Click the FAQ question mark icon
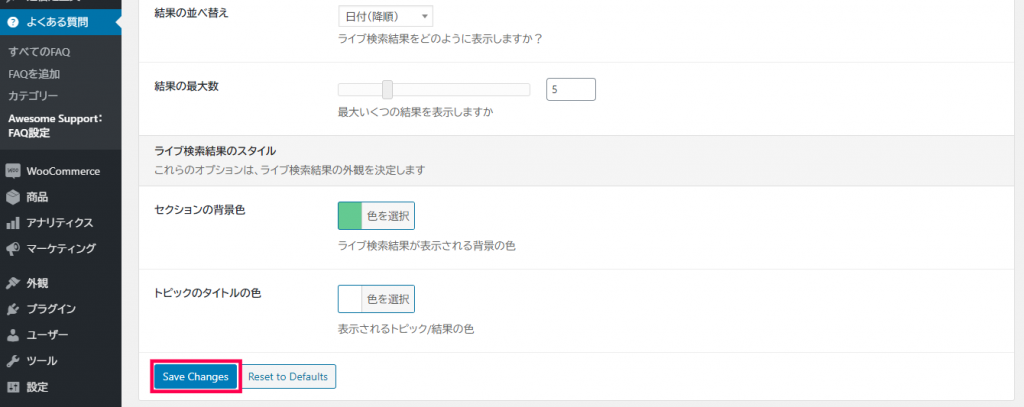Image resolution: width=1024 pixels, height=407 pixels. [x=13, y=22]
